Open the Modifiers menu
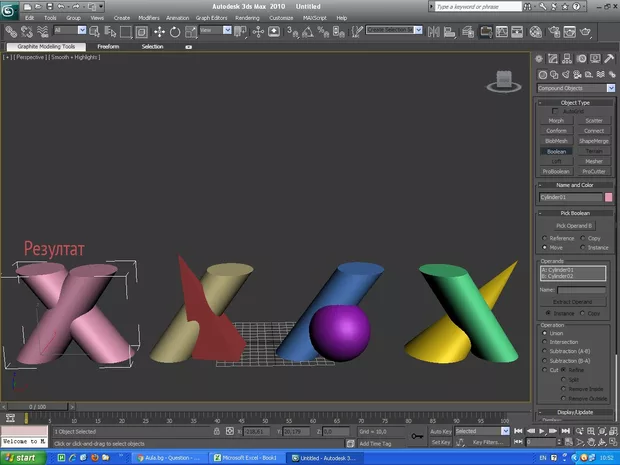The image size is (620, 465). (x=148, y=18)
